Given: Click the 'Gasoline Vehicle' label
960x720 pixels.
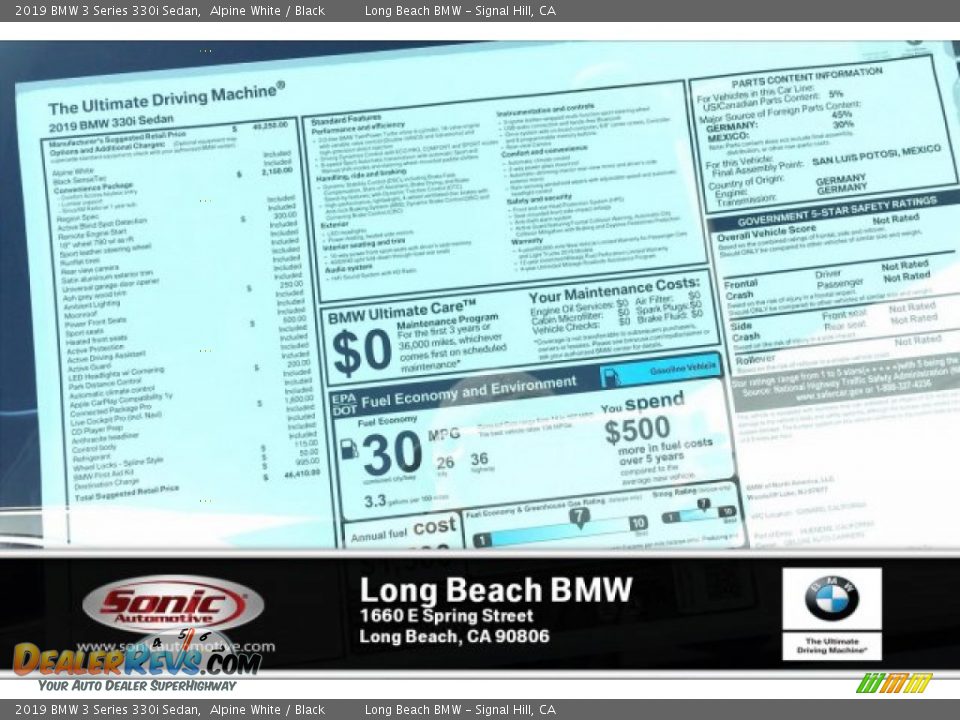Looking at the screenshot, I should (x=683, y=369).
